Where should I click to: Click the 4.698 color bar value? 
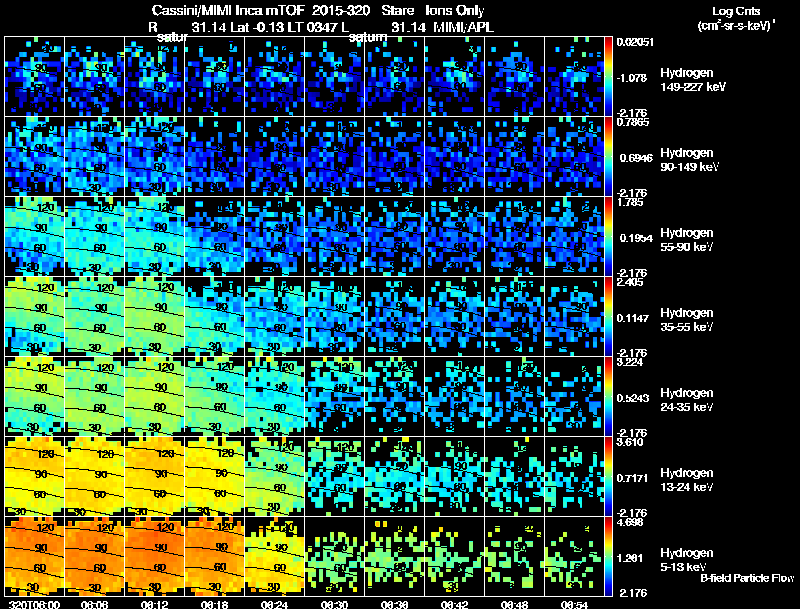[630, 522]
